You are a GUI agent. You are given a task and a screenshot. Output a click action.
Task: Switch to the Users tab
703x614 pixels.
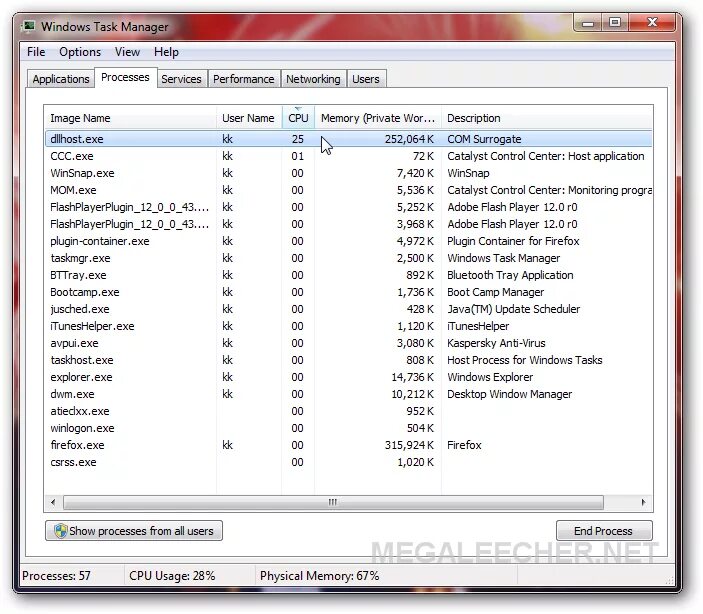365,79
